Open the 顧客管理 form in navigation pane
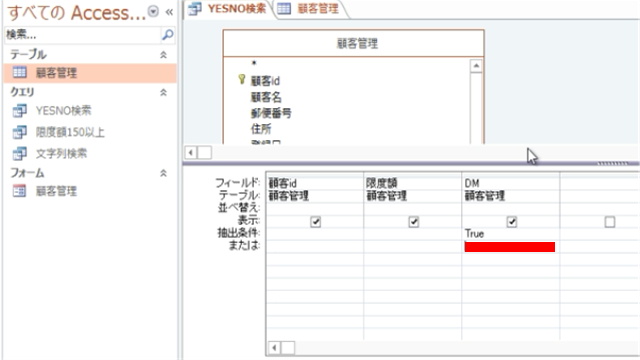Screen dimensions: 640x360 pyautogui.click(x=56, y=191)
